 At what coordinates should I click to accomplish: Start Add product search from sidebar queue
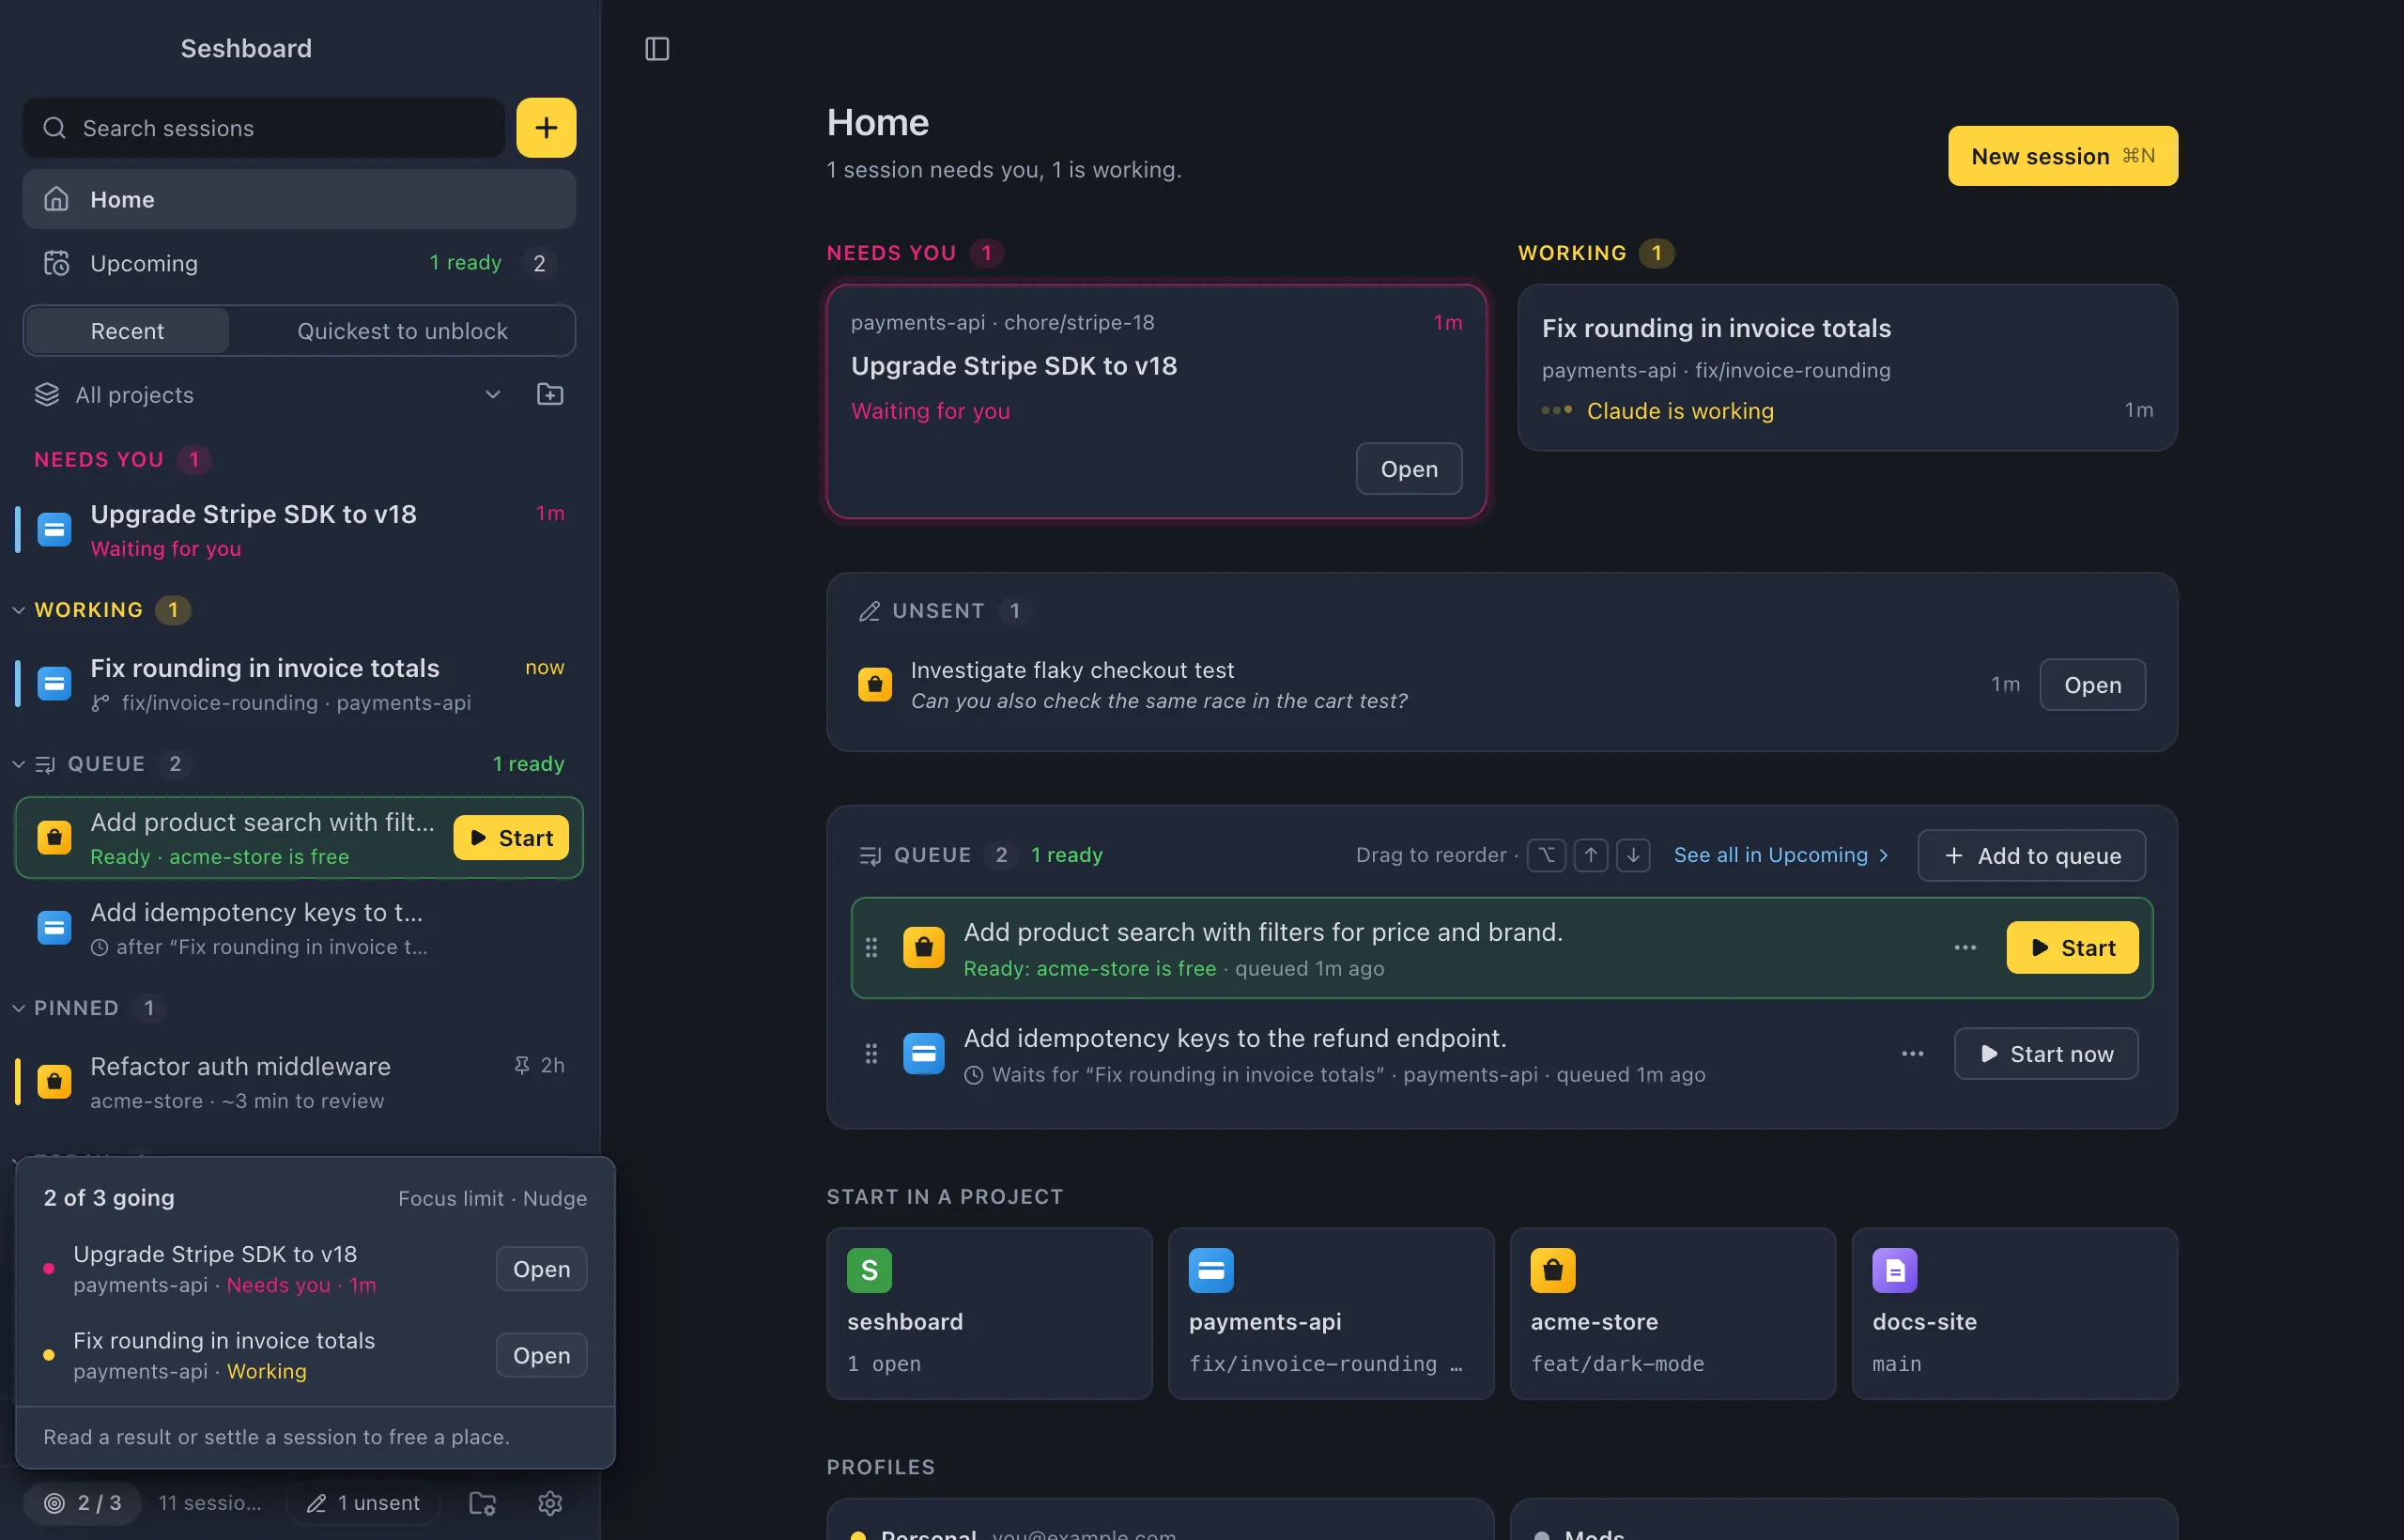point(511,837)
